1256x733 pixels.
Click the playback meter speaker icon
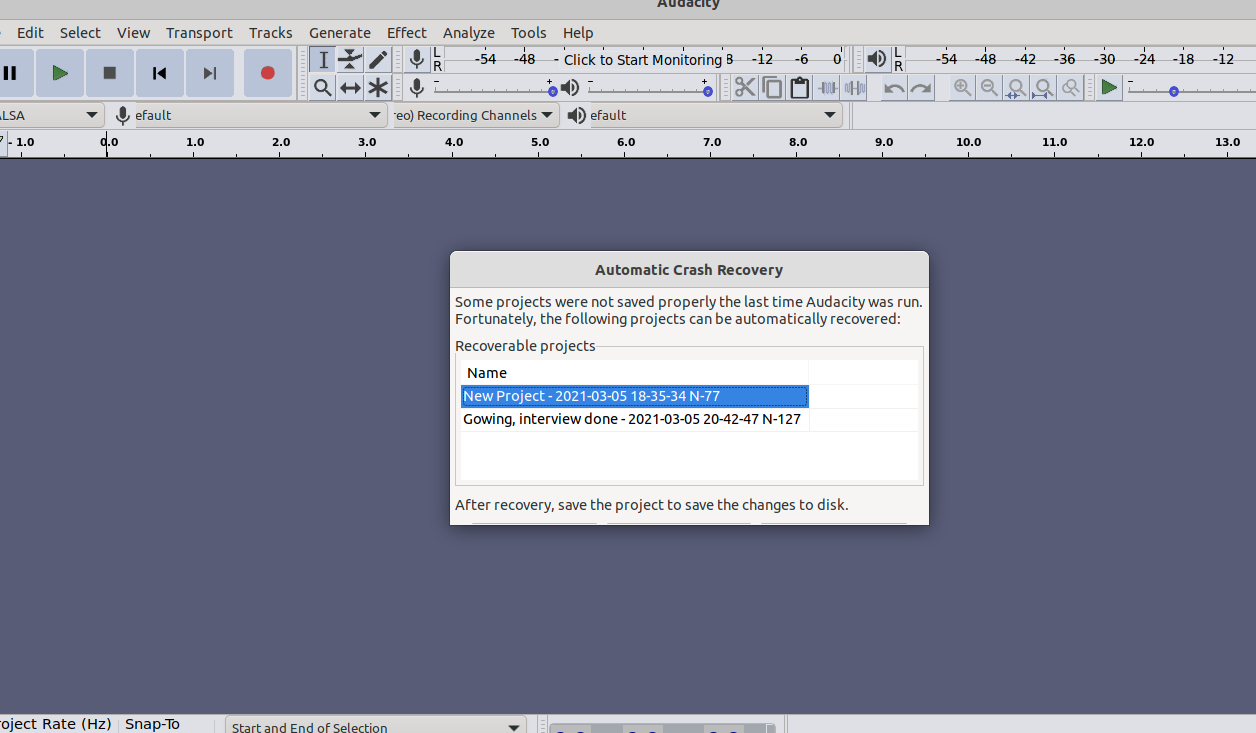(877, 59)
